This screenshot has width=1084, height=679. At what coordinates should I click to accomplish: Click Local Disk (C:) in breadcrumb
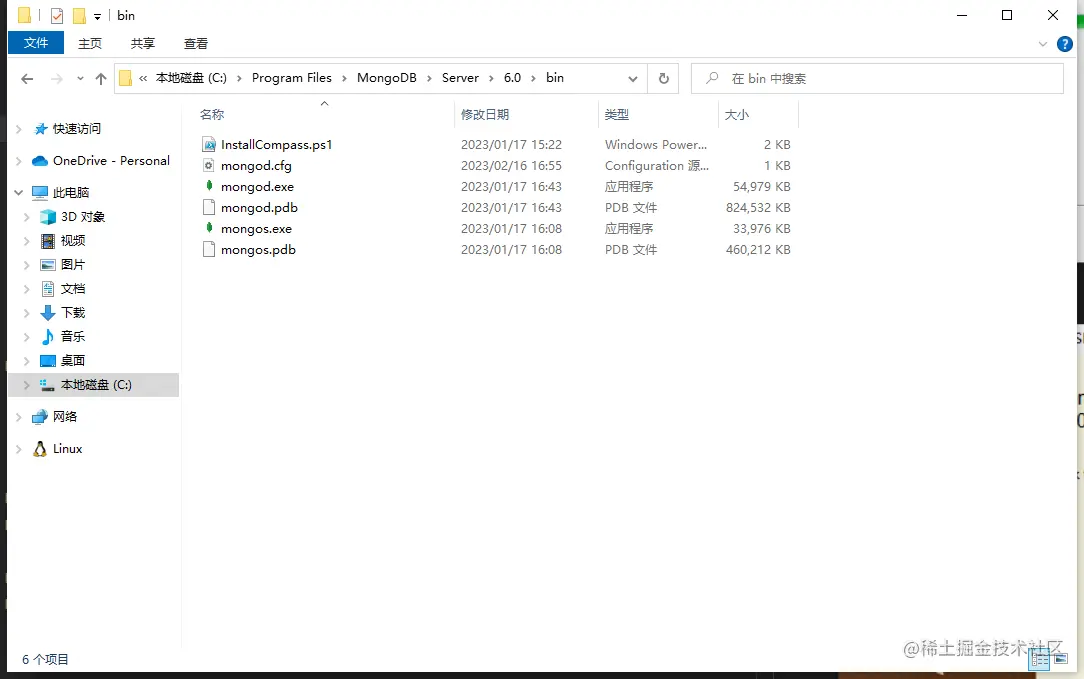click(191, 78)
